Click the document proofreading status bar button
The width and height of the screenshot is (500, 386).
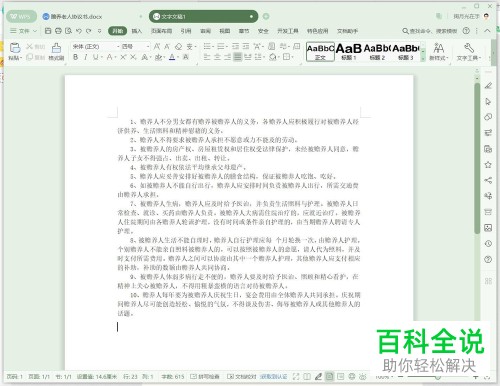(x=242, y=376)
